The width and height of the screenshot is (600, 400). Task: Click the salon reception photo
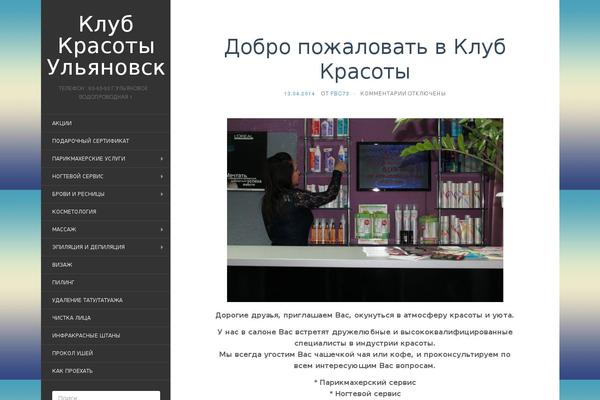tap(365, 210)
